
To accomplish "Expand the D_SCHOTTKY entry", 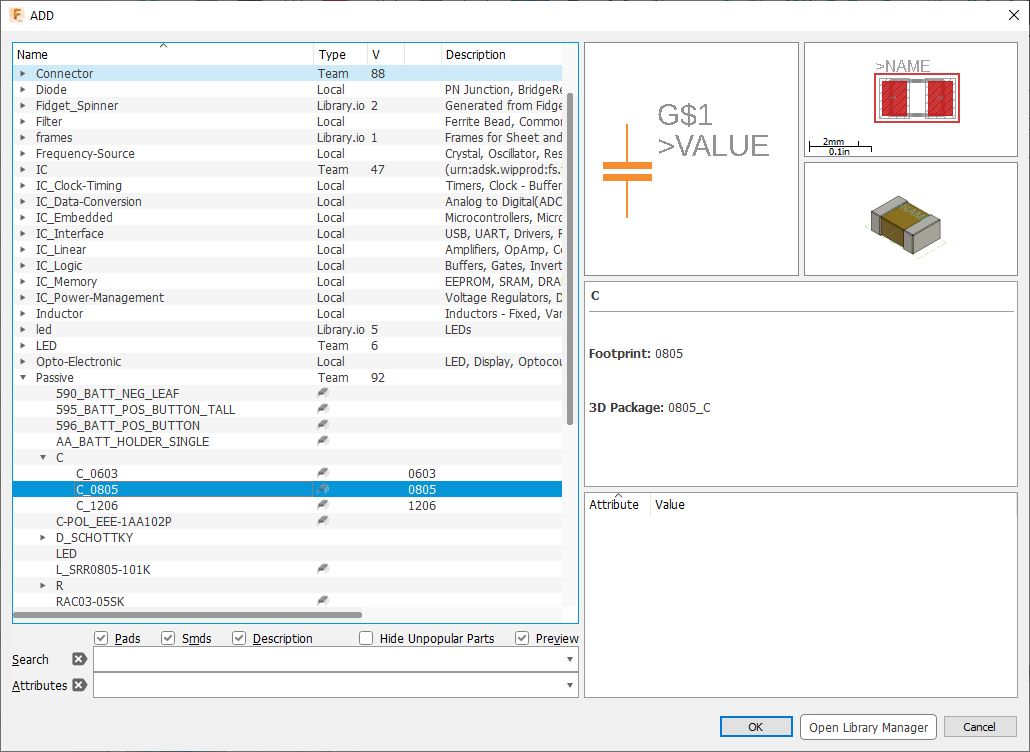I will (40, 537).
